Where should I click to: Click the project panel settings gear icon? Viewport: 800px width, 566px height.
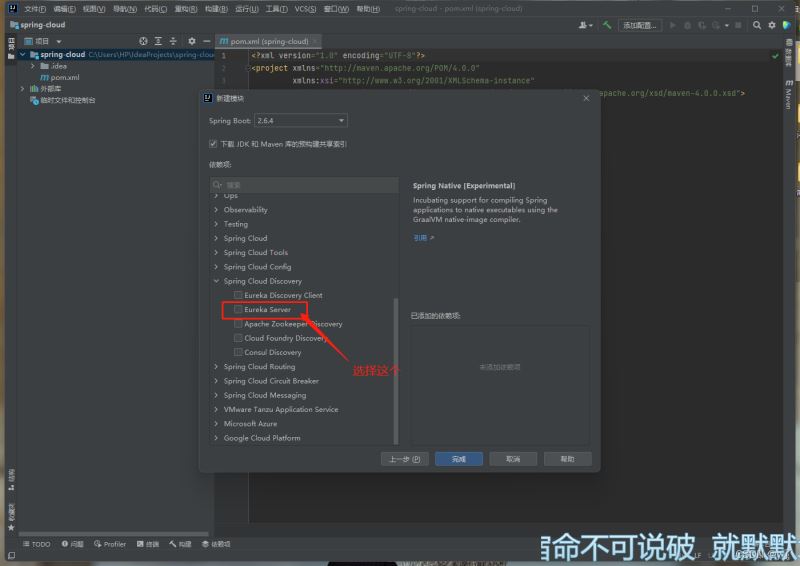coord(192,41)
